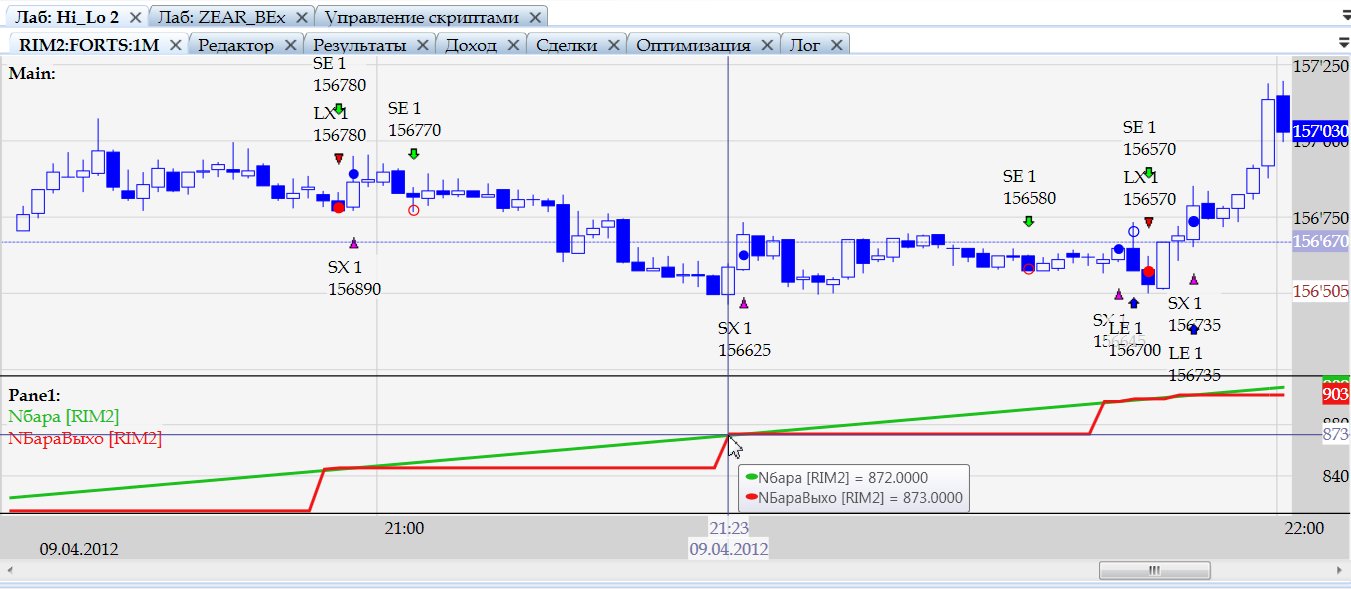Click the NБараВыхо [RIM2] legend label
This screenshot has width=1351, height=589.
click(x=85, y=438)
